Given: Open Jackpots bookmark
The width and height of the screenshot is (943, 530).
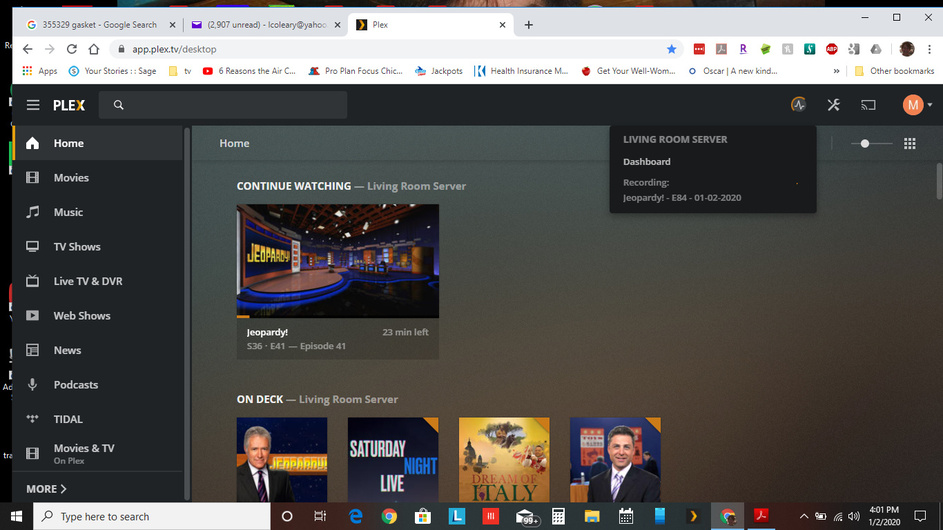Looking at the screenshot, I should pos(439,71).
